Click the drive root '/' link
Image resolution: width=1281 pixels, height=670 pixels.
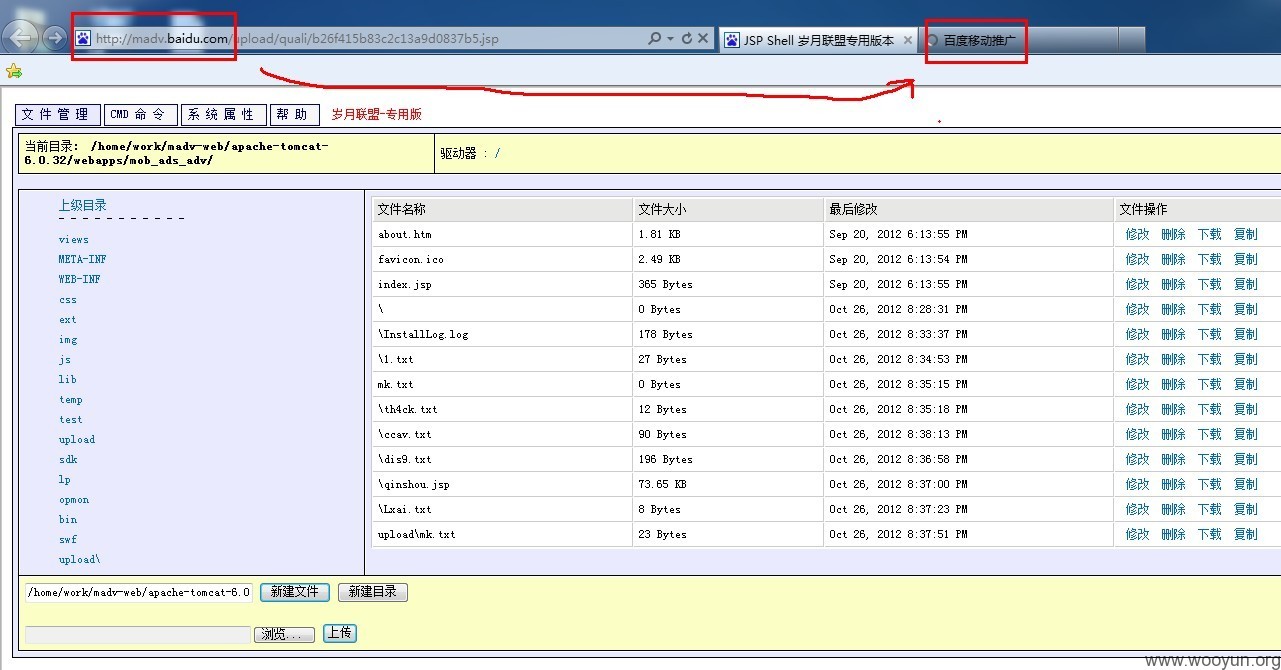pyautogui.click(x=497, y=153)
